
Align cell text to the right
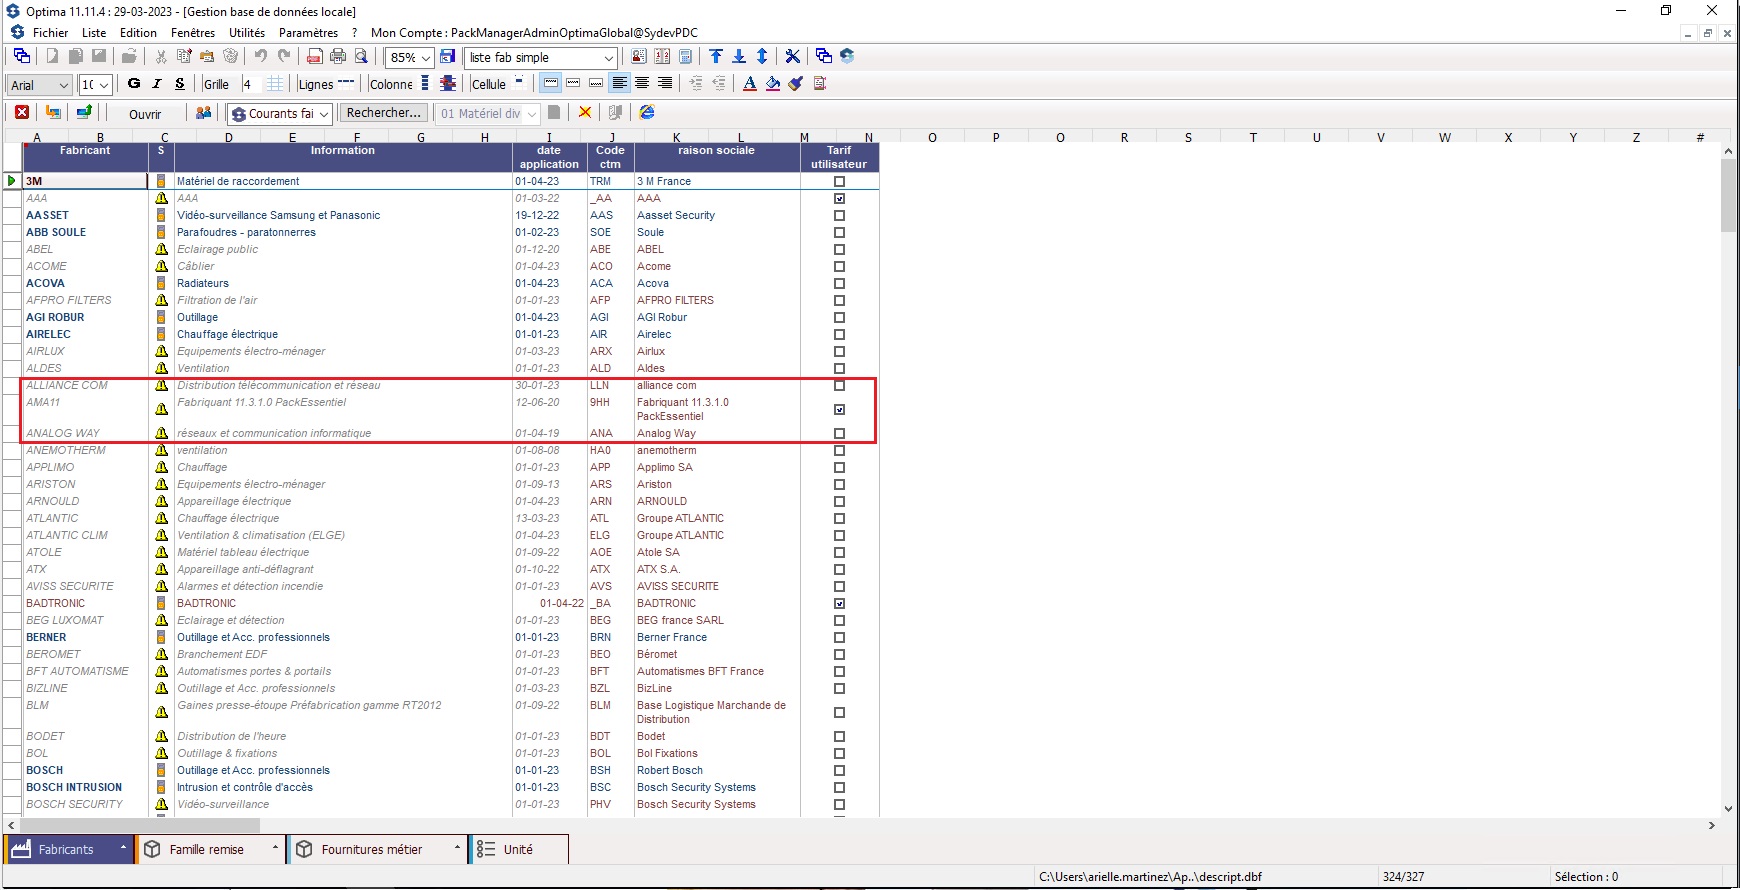tap(665, 84)
